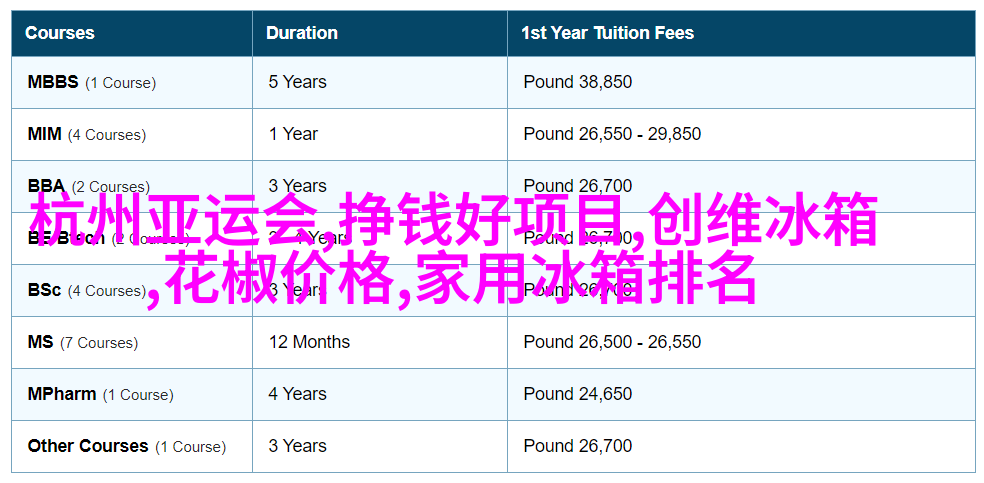The width and height of the screenshot is (984, 483).
Task: Click the Pound 38,850 fee cell
Action: 578,82
